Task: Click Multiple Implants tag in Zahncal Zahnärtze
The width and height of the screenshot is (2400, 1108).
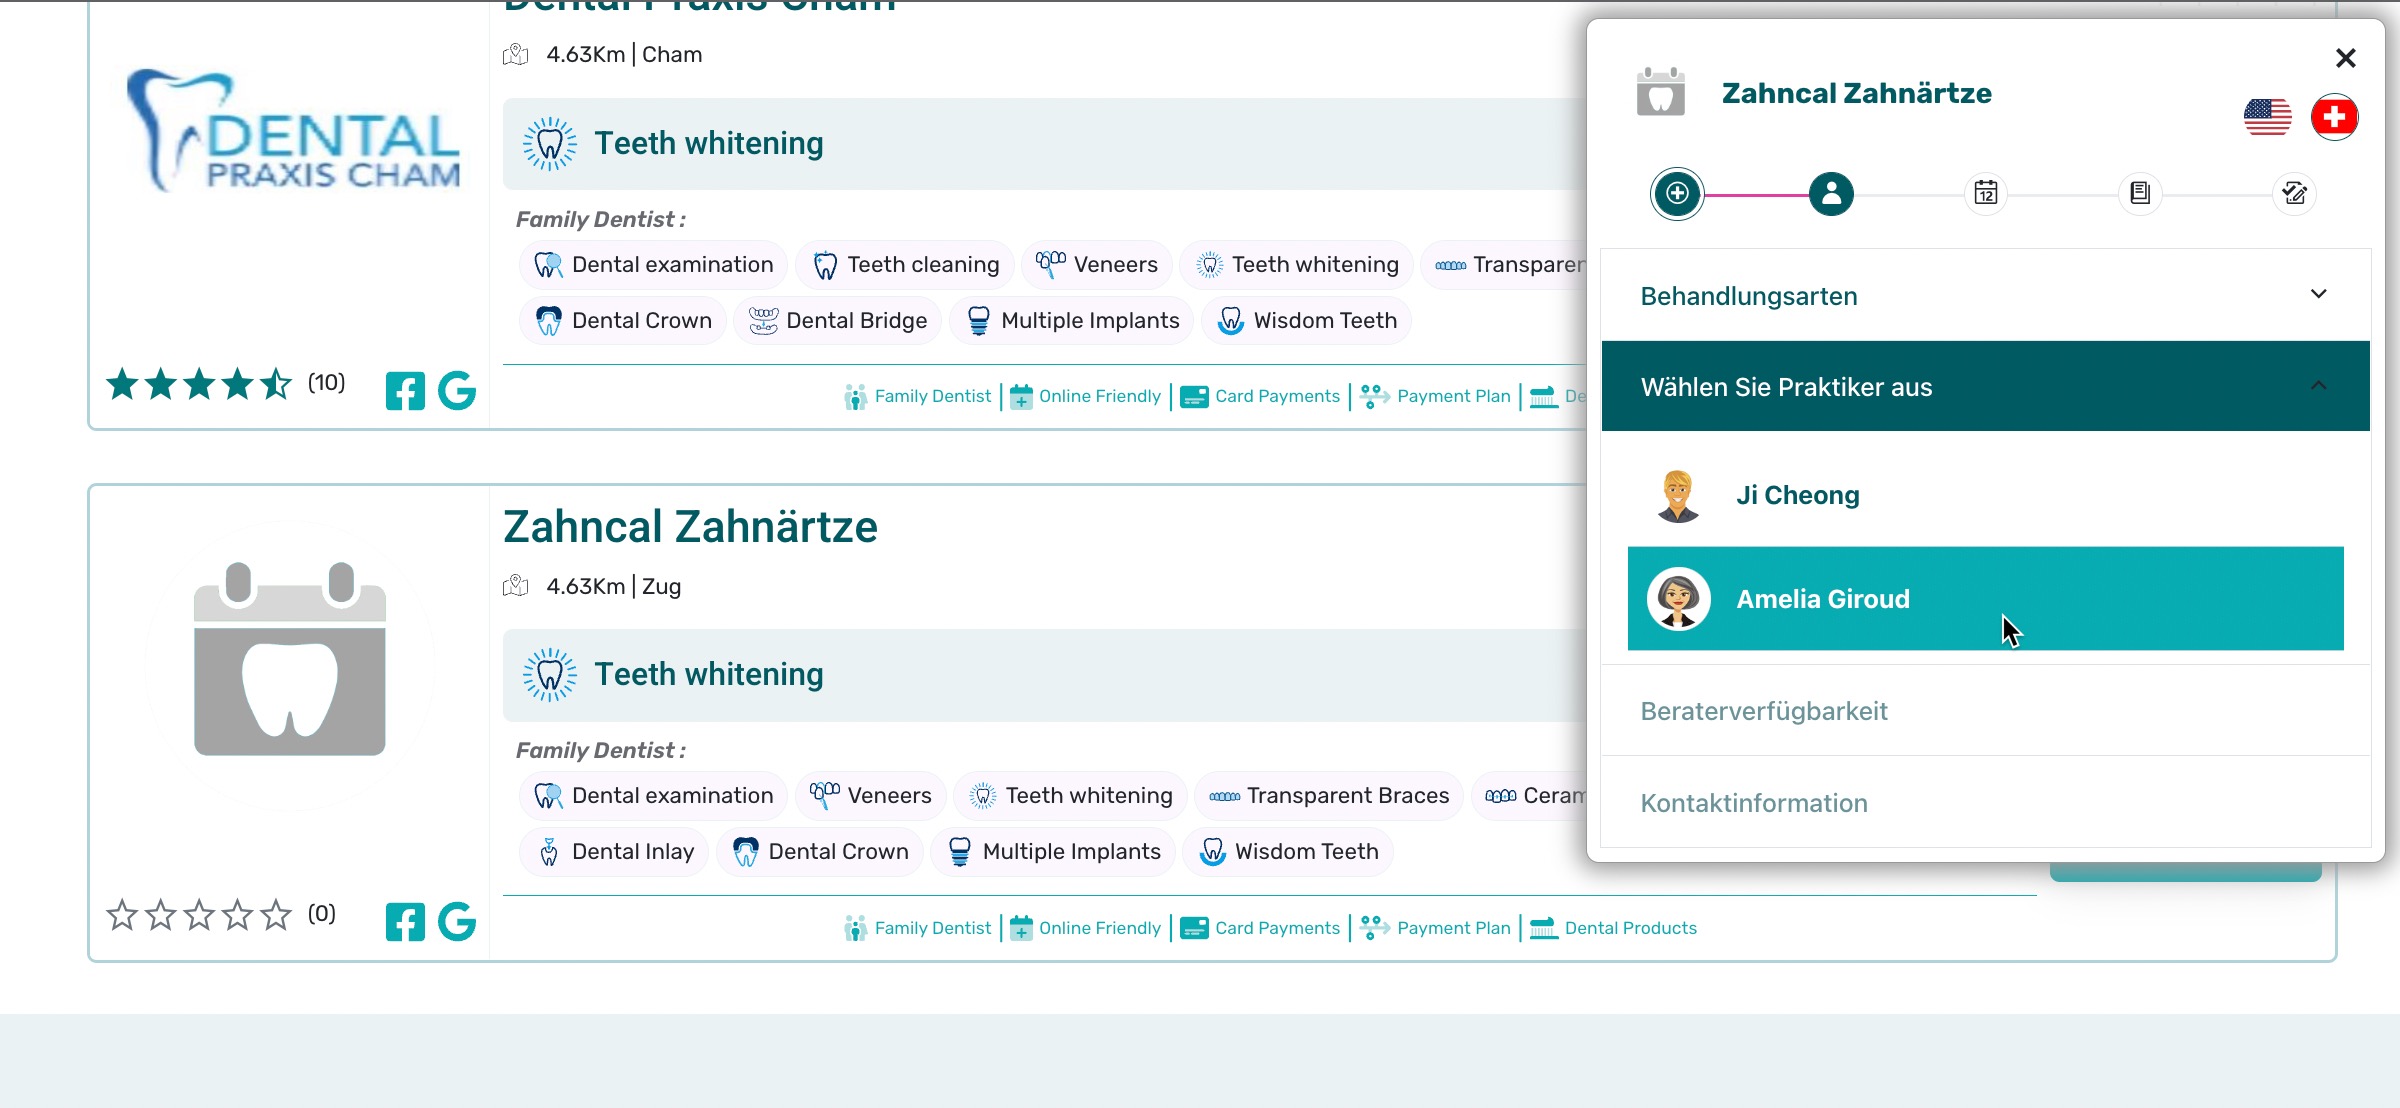Action: tap(1053, 851)
